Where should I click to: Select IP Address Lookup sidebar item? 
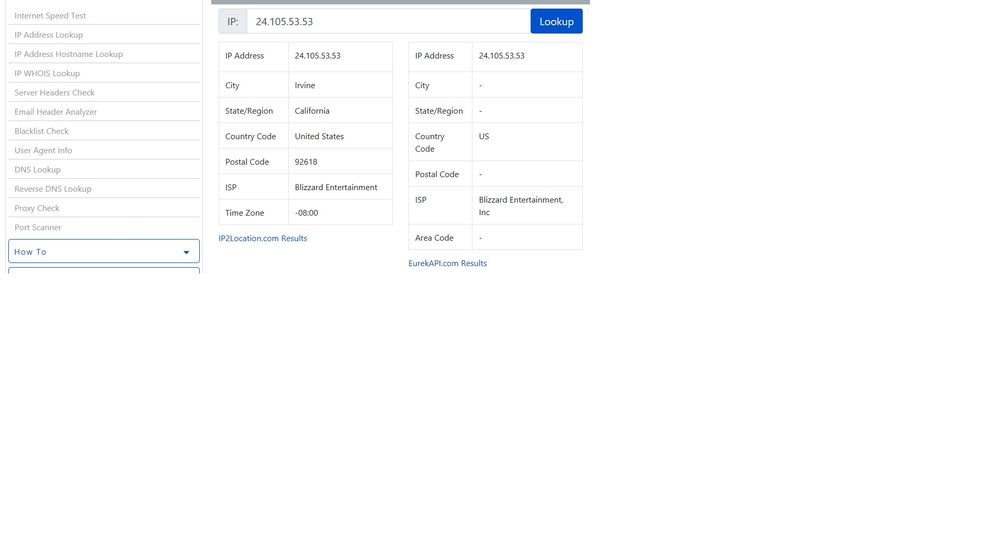click(x=49, y=35)
